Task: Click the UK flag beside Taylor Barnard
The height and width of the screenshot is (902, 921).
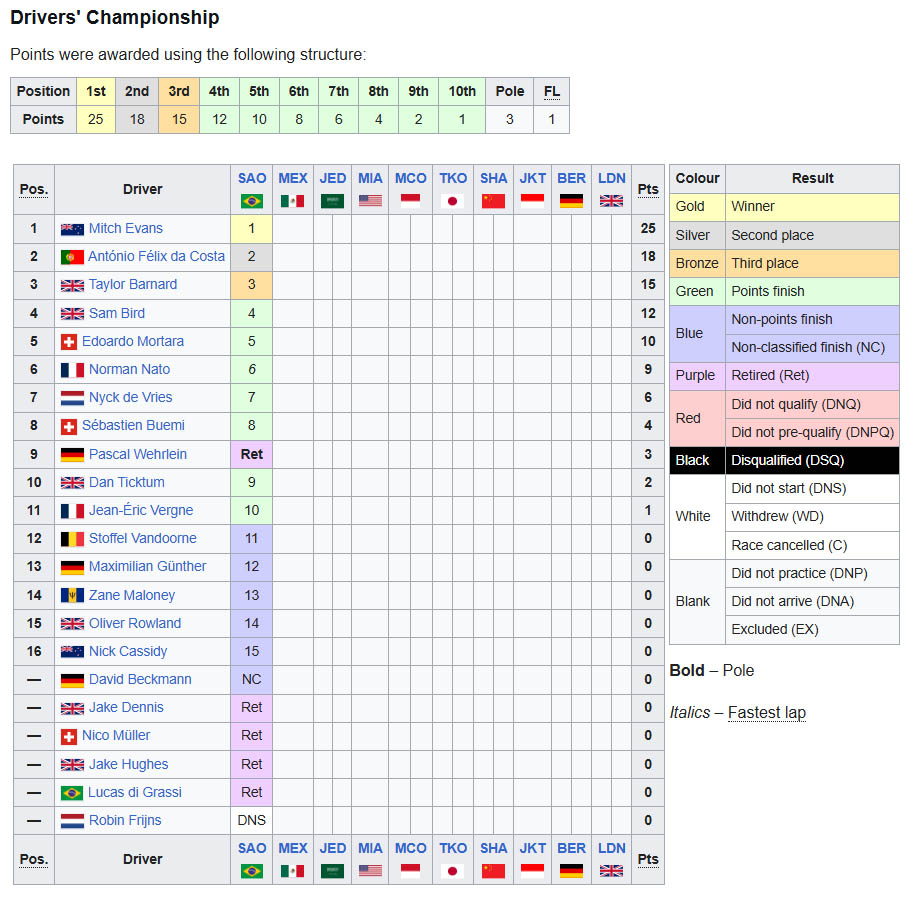Action: tap(72, 285)
